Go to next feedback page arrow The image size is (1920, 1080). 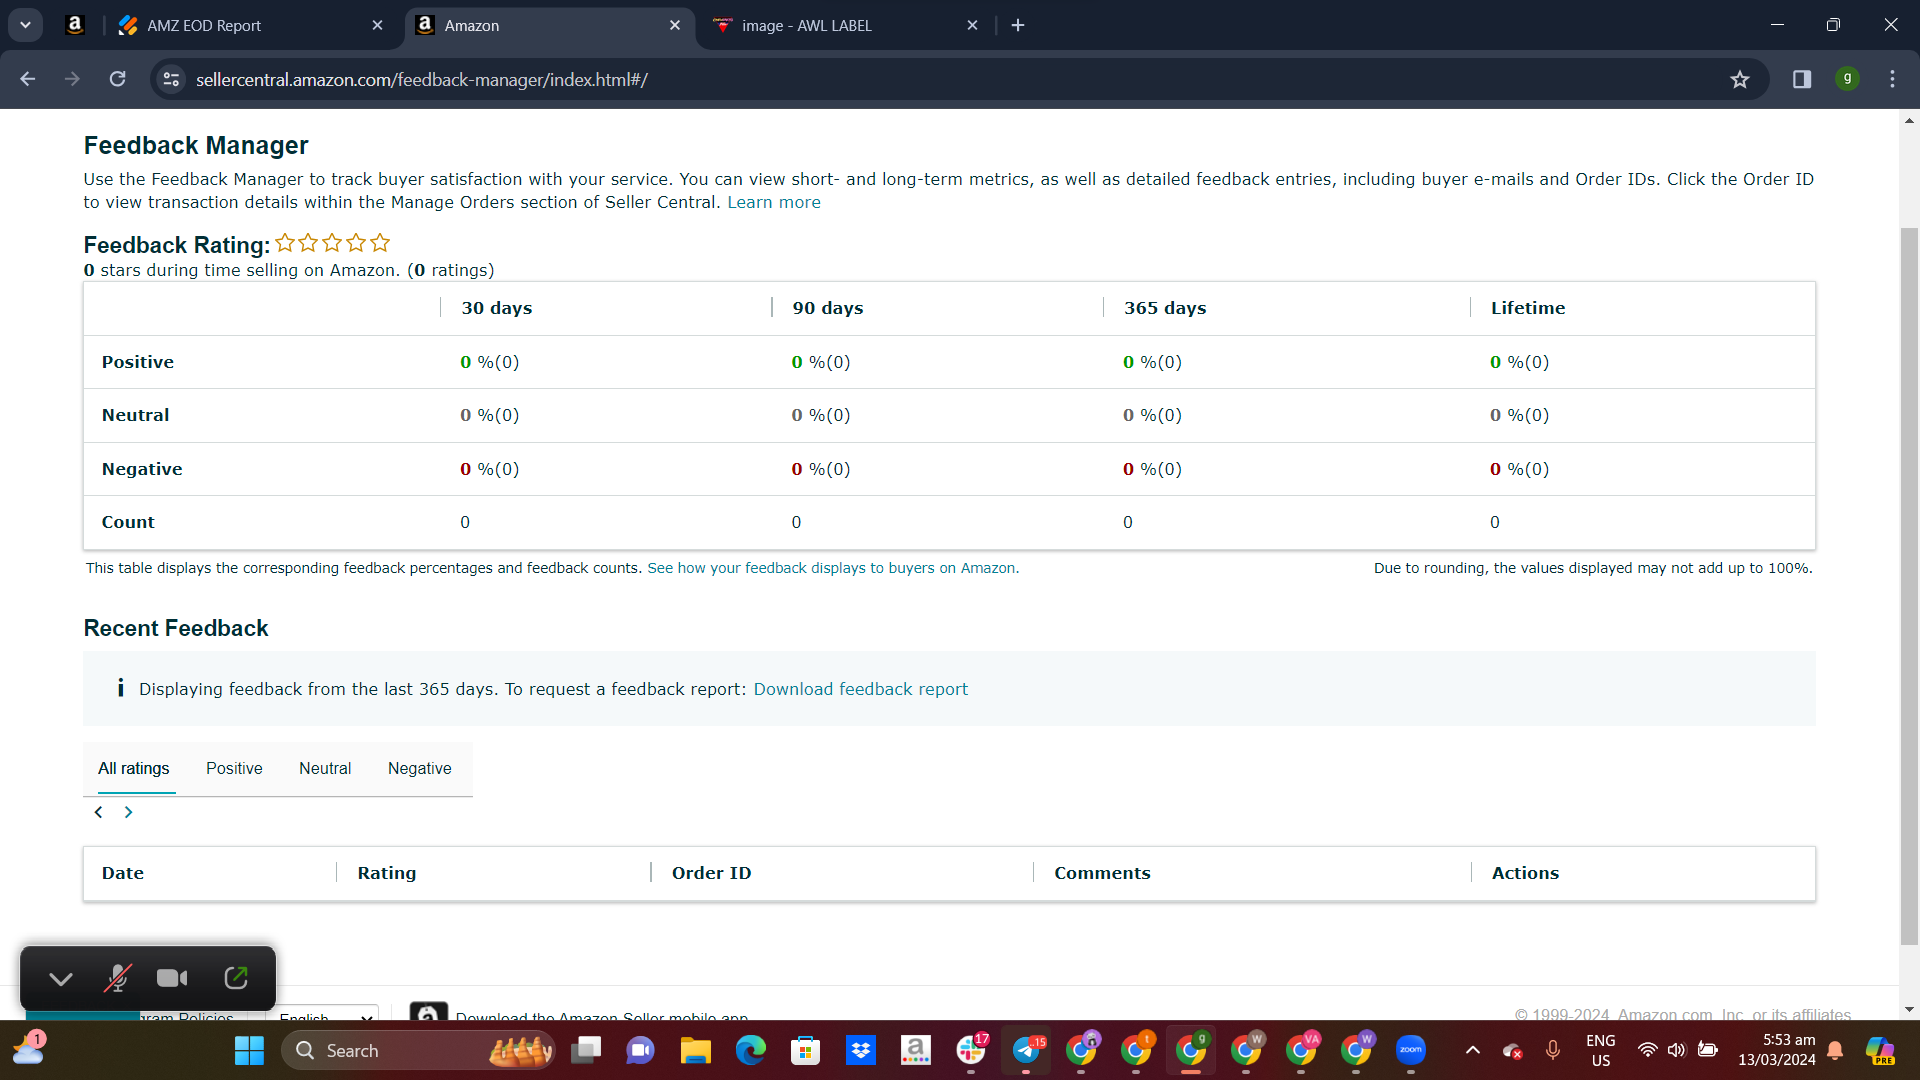point(128,812)
